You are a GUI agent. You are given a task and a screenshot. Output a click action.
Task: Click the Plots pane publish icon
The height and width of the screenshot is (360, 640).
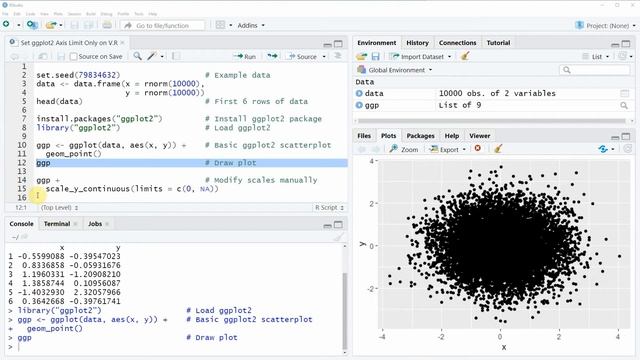click(x=603, y=149)
